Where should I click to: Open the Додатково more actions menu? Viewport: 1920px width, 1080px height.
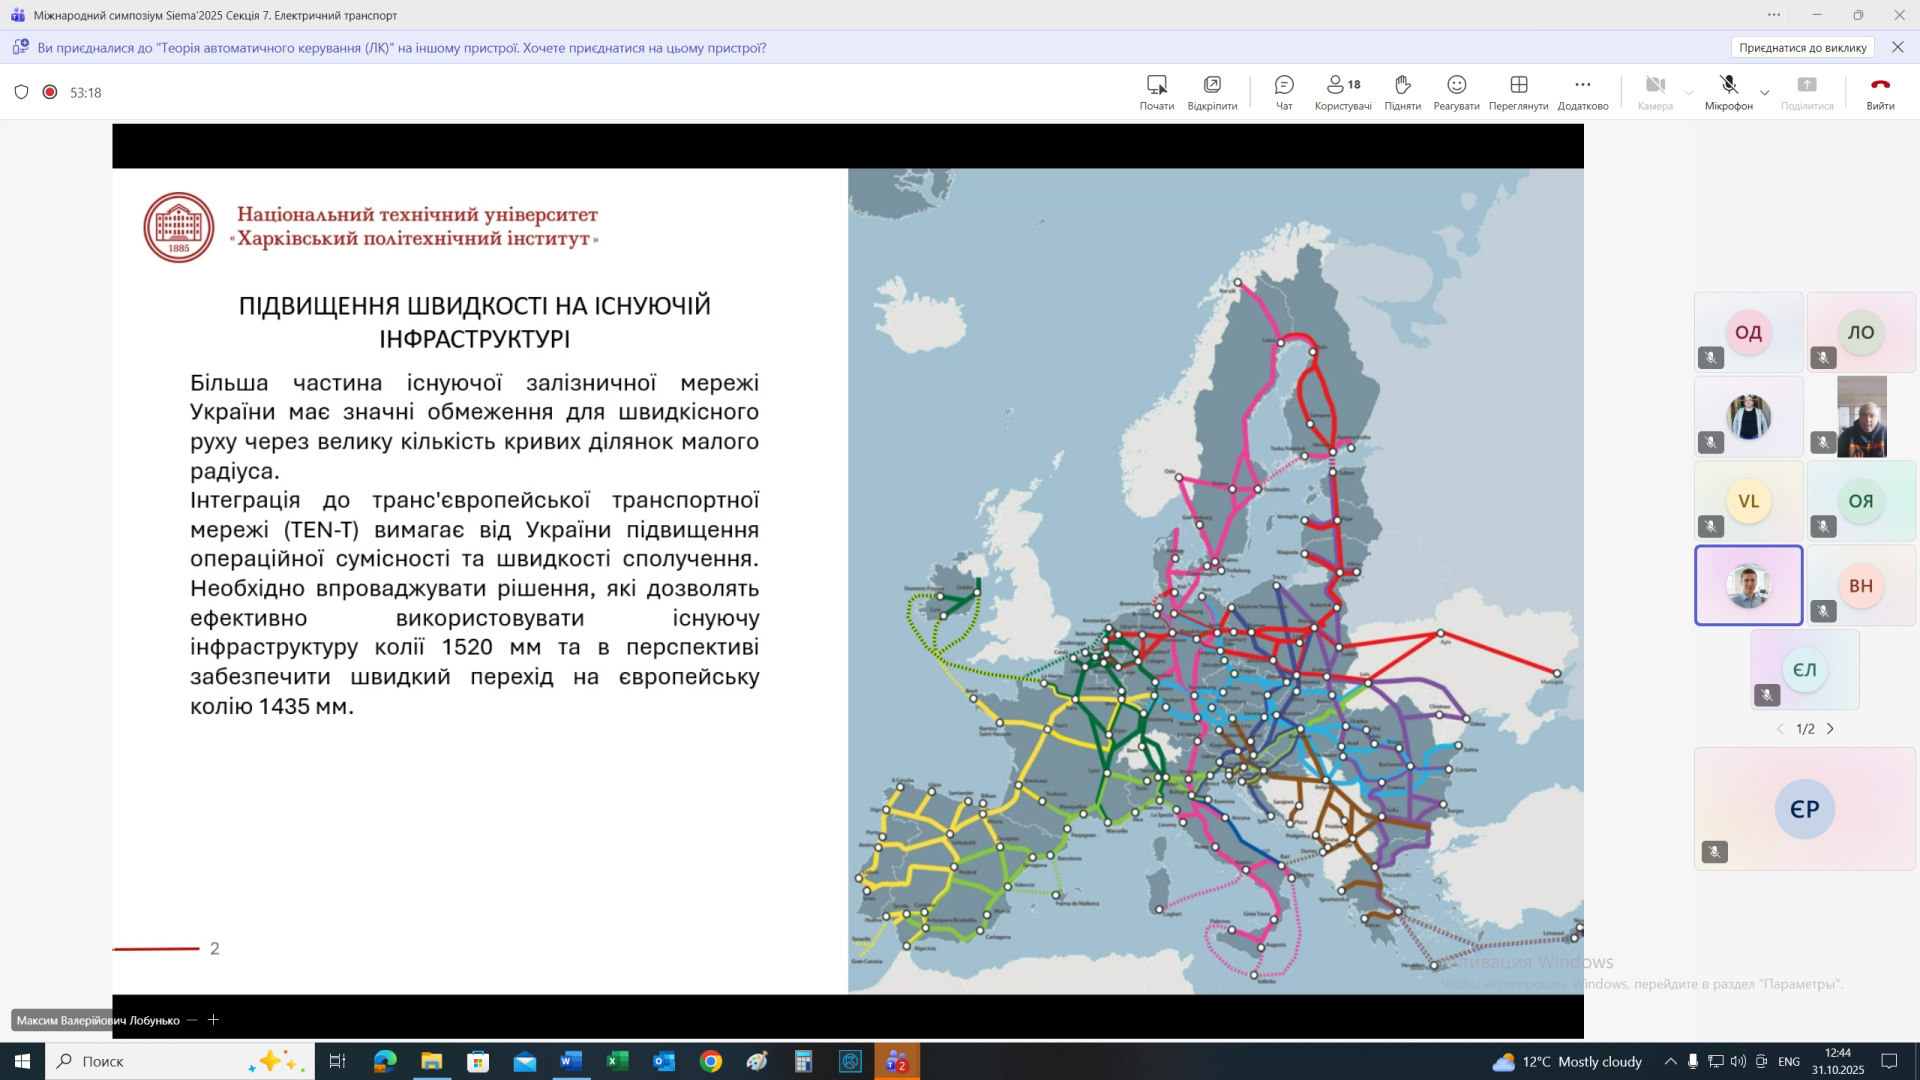1582,91
